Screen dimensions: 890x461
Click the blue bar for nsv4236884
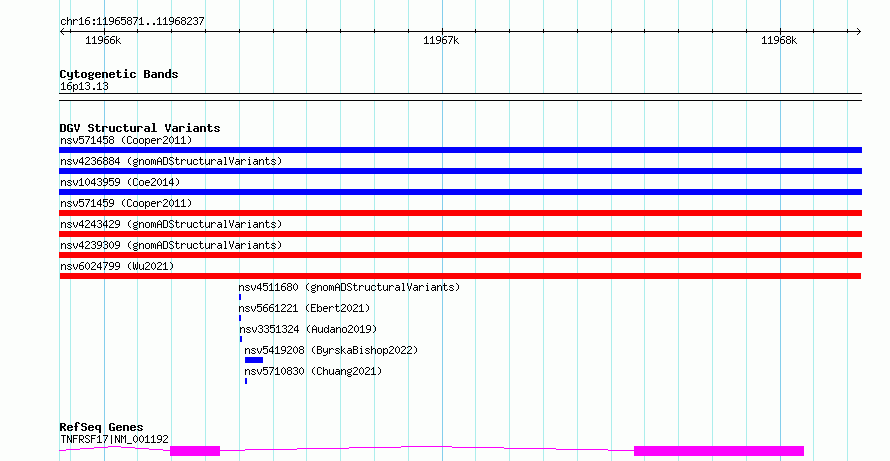point(460,171)
